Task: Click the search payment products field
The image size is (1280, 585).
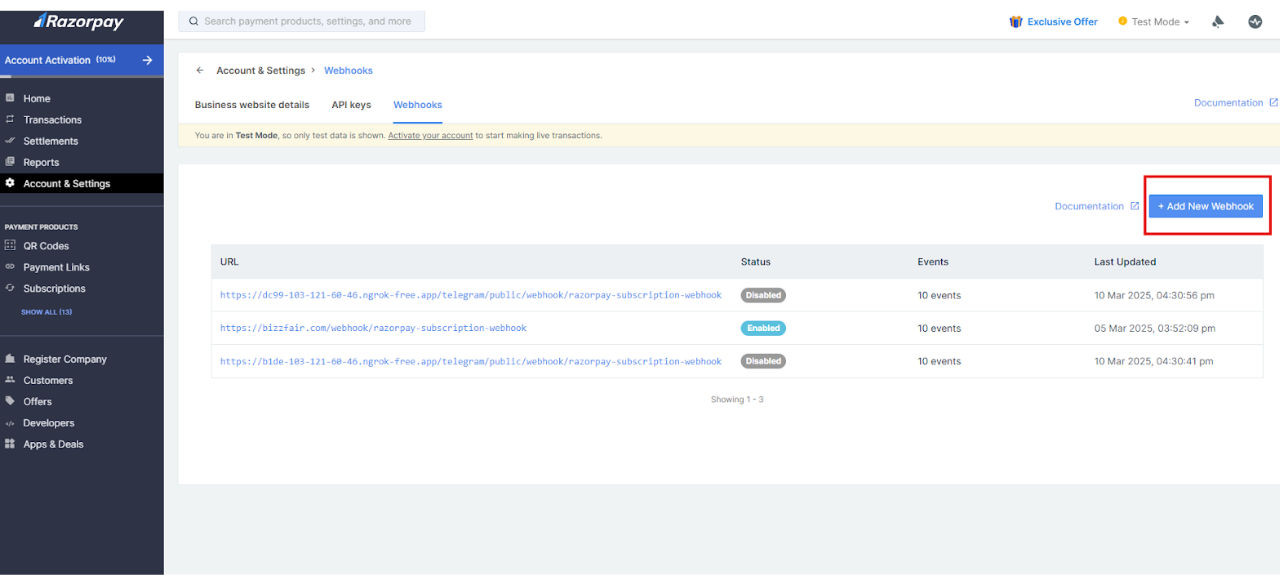Action: pos(301,21)
